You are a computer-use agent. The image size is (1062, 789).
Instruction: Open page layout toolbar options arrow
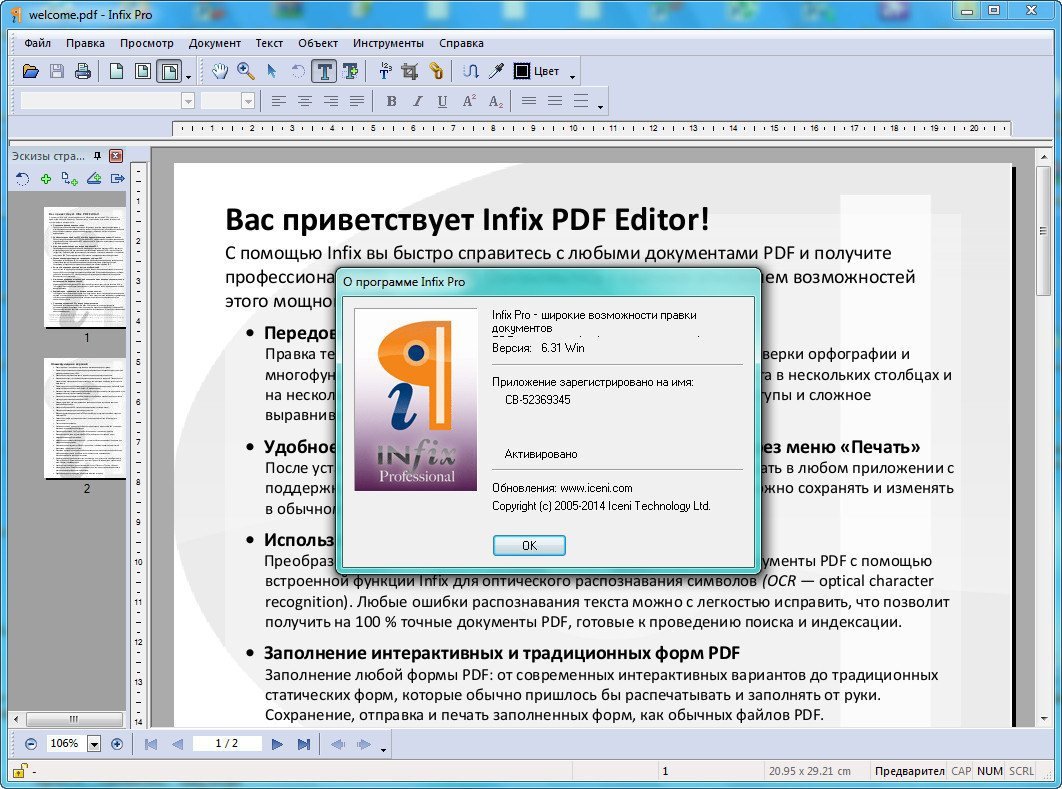(x=188, y=77)
